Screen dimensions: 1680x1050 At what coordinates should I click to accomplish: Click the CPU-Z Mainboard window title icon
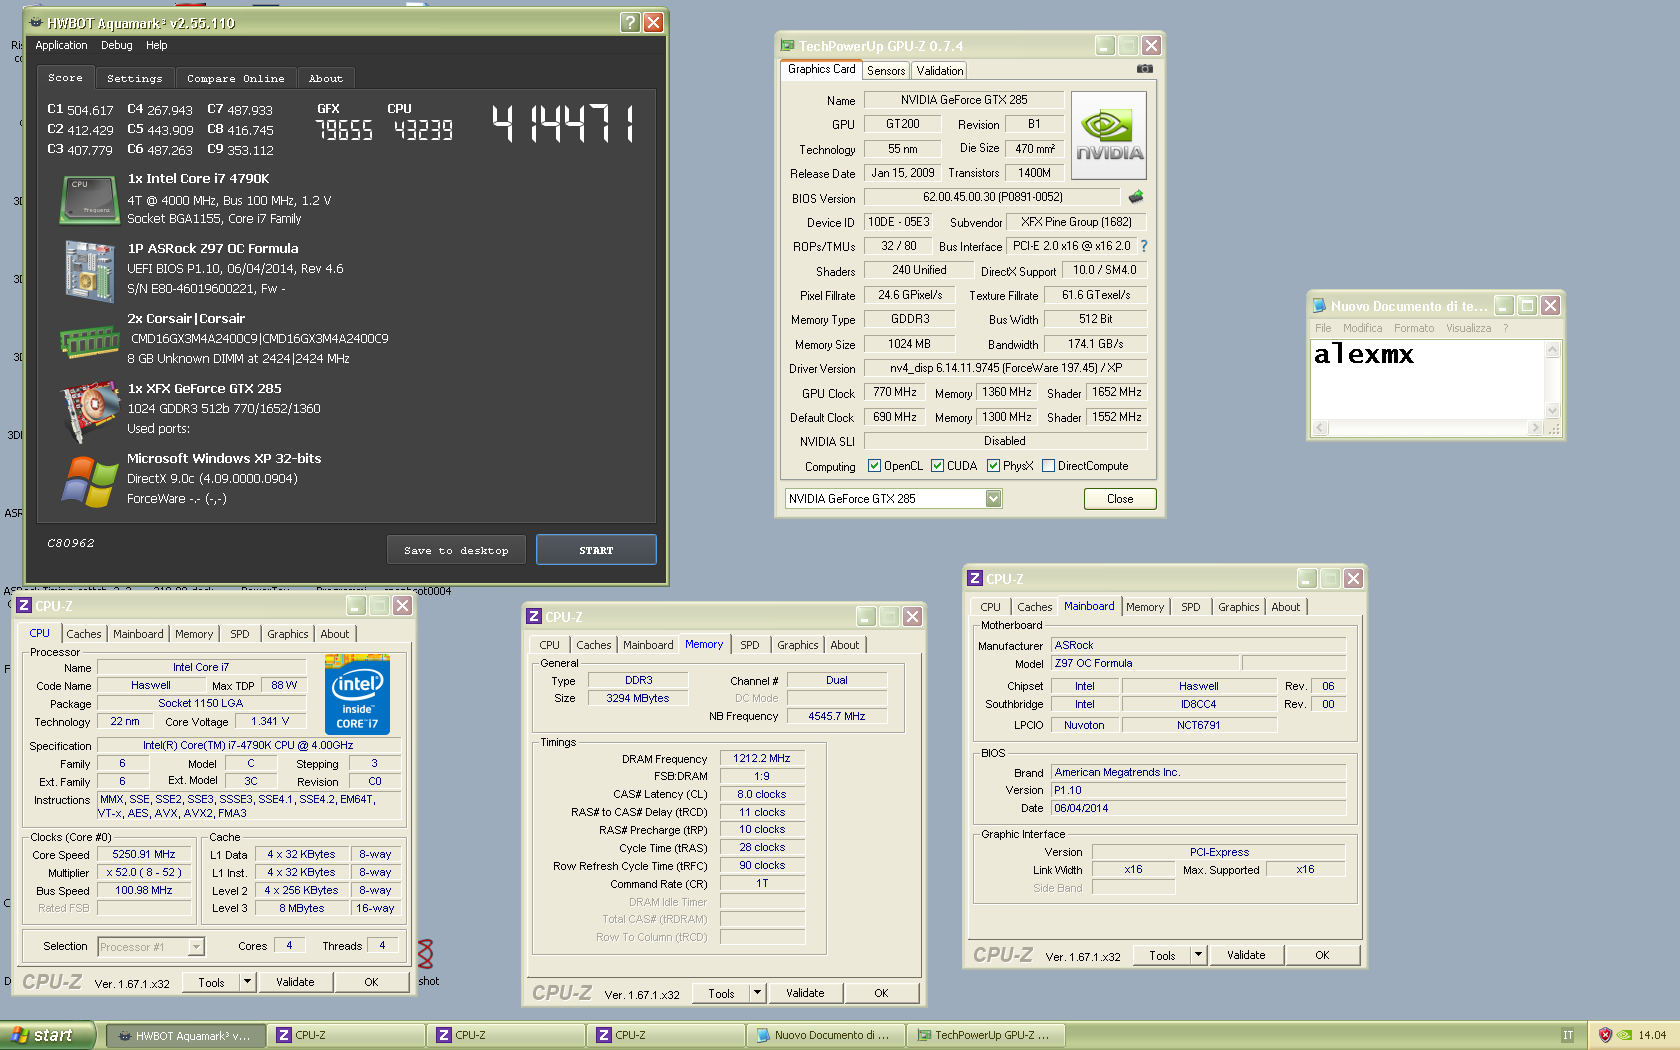pyautogui.click(x=975, y=578)
